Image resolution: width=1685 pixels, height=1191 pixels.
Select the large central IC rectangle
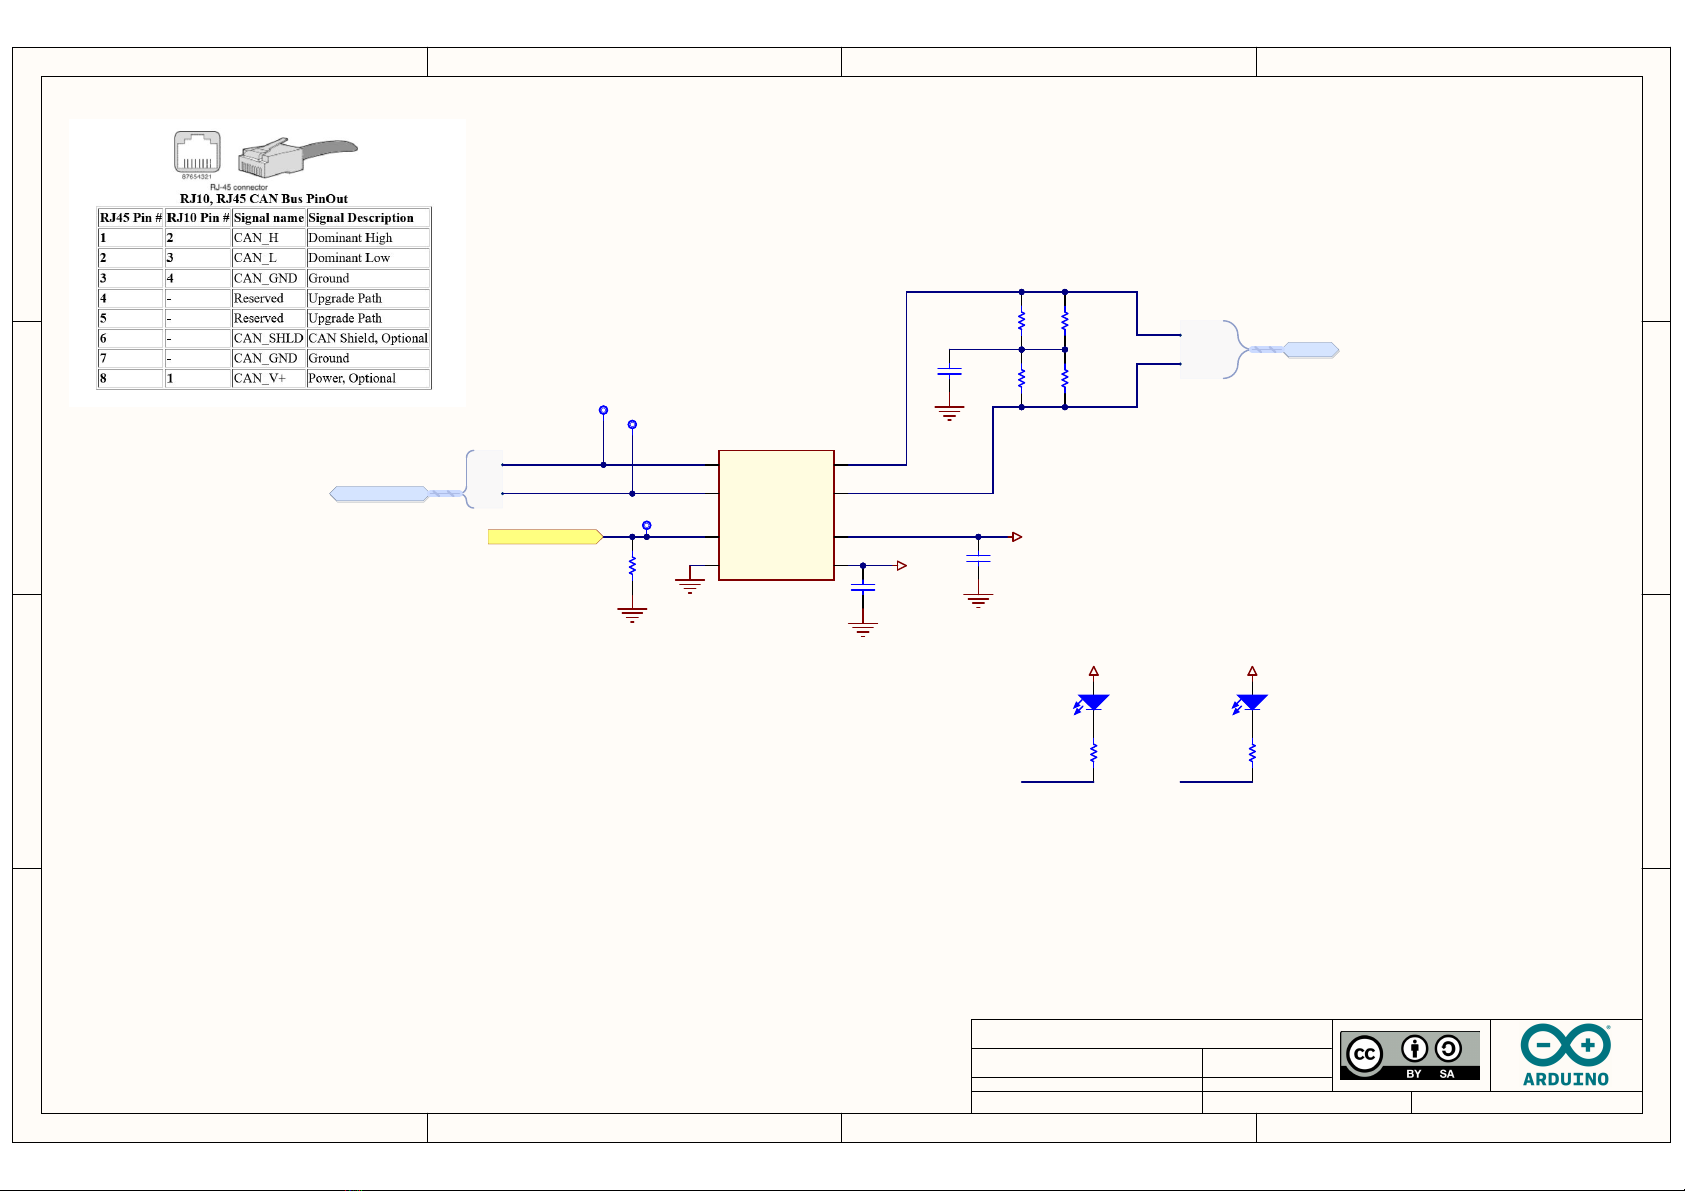pyautogui.click(x=776, y=515)
